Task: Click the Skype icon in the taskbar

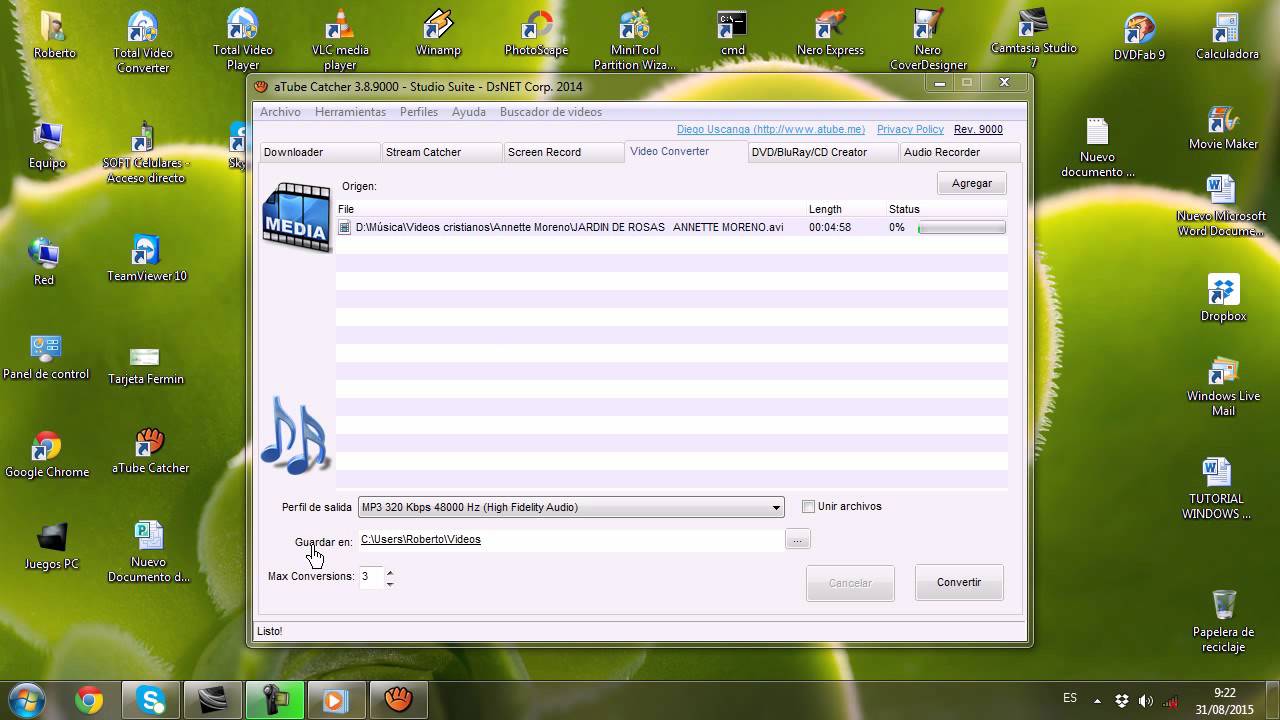Action: tap(152, 700)
